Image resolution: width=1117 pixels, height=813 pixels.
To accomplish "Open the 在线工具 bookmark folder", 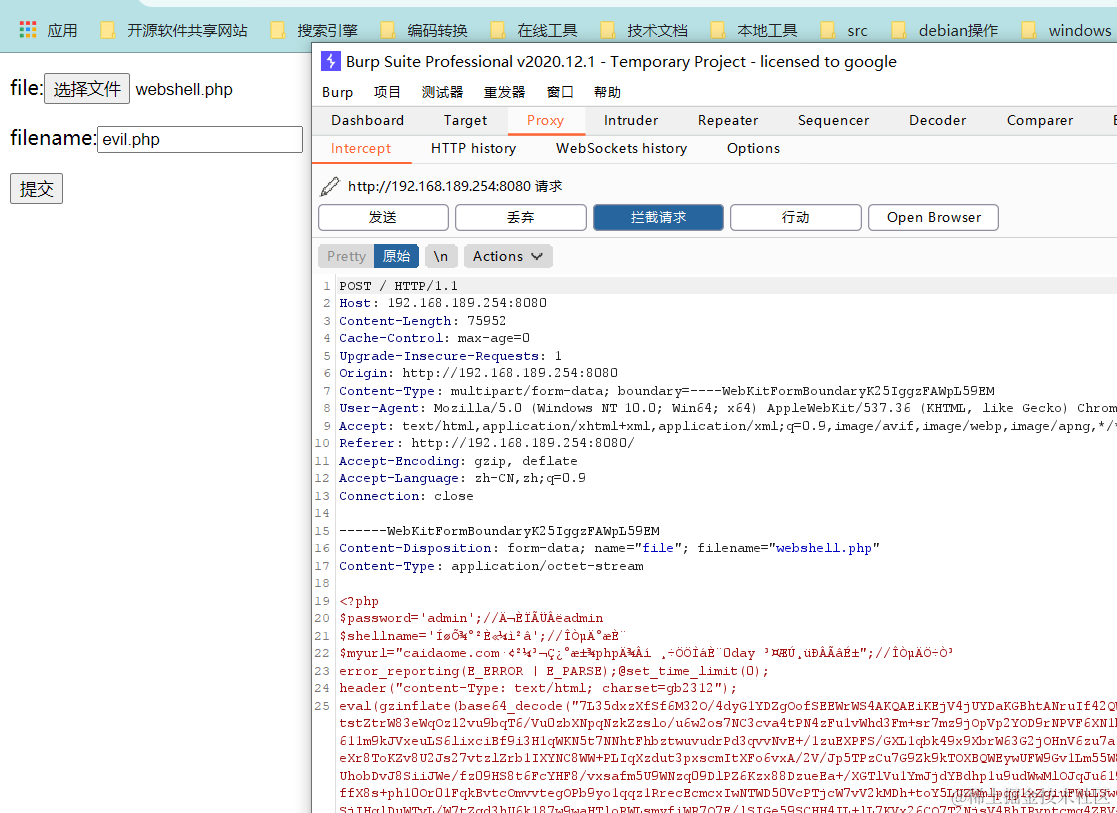I will tap(534, 30).
